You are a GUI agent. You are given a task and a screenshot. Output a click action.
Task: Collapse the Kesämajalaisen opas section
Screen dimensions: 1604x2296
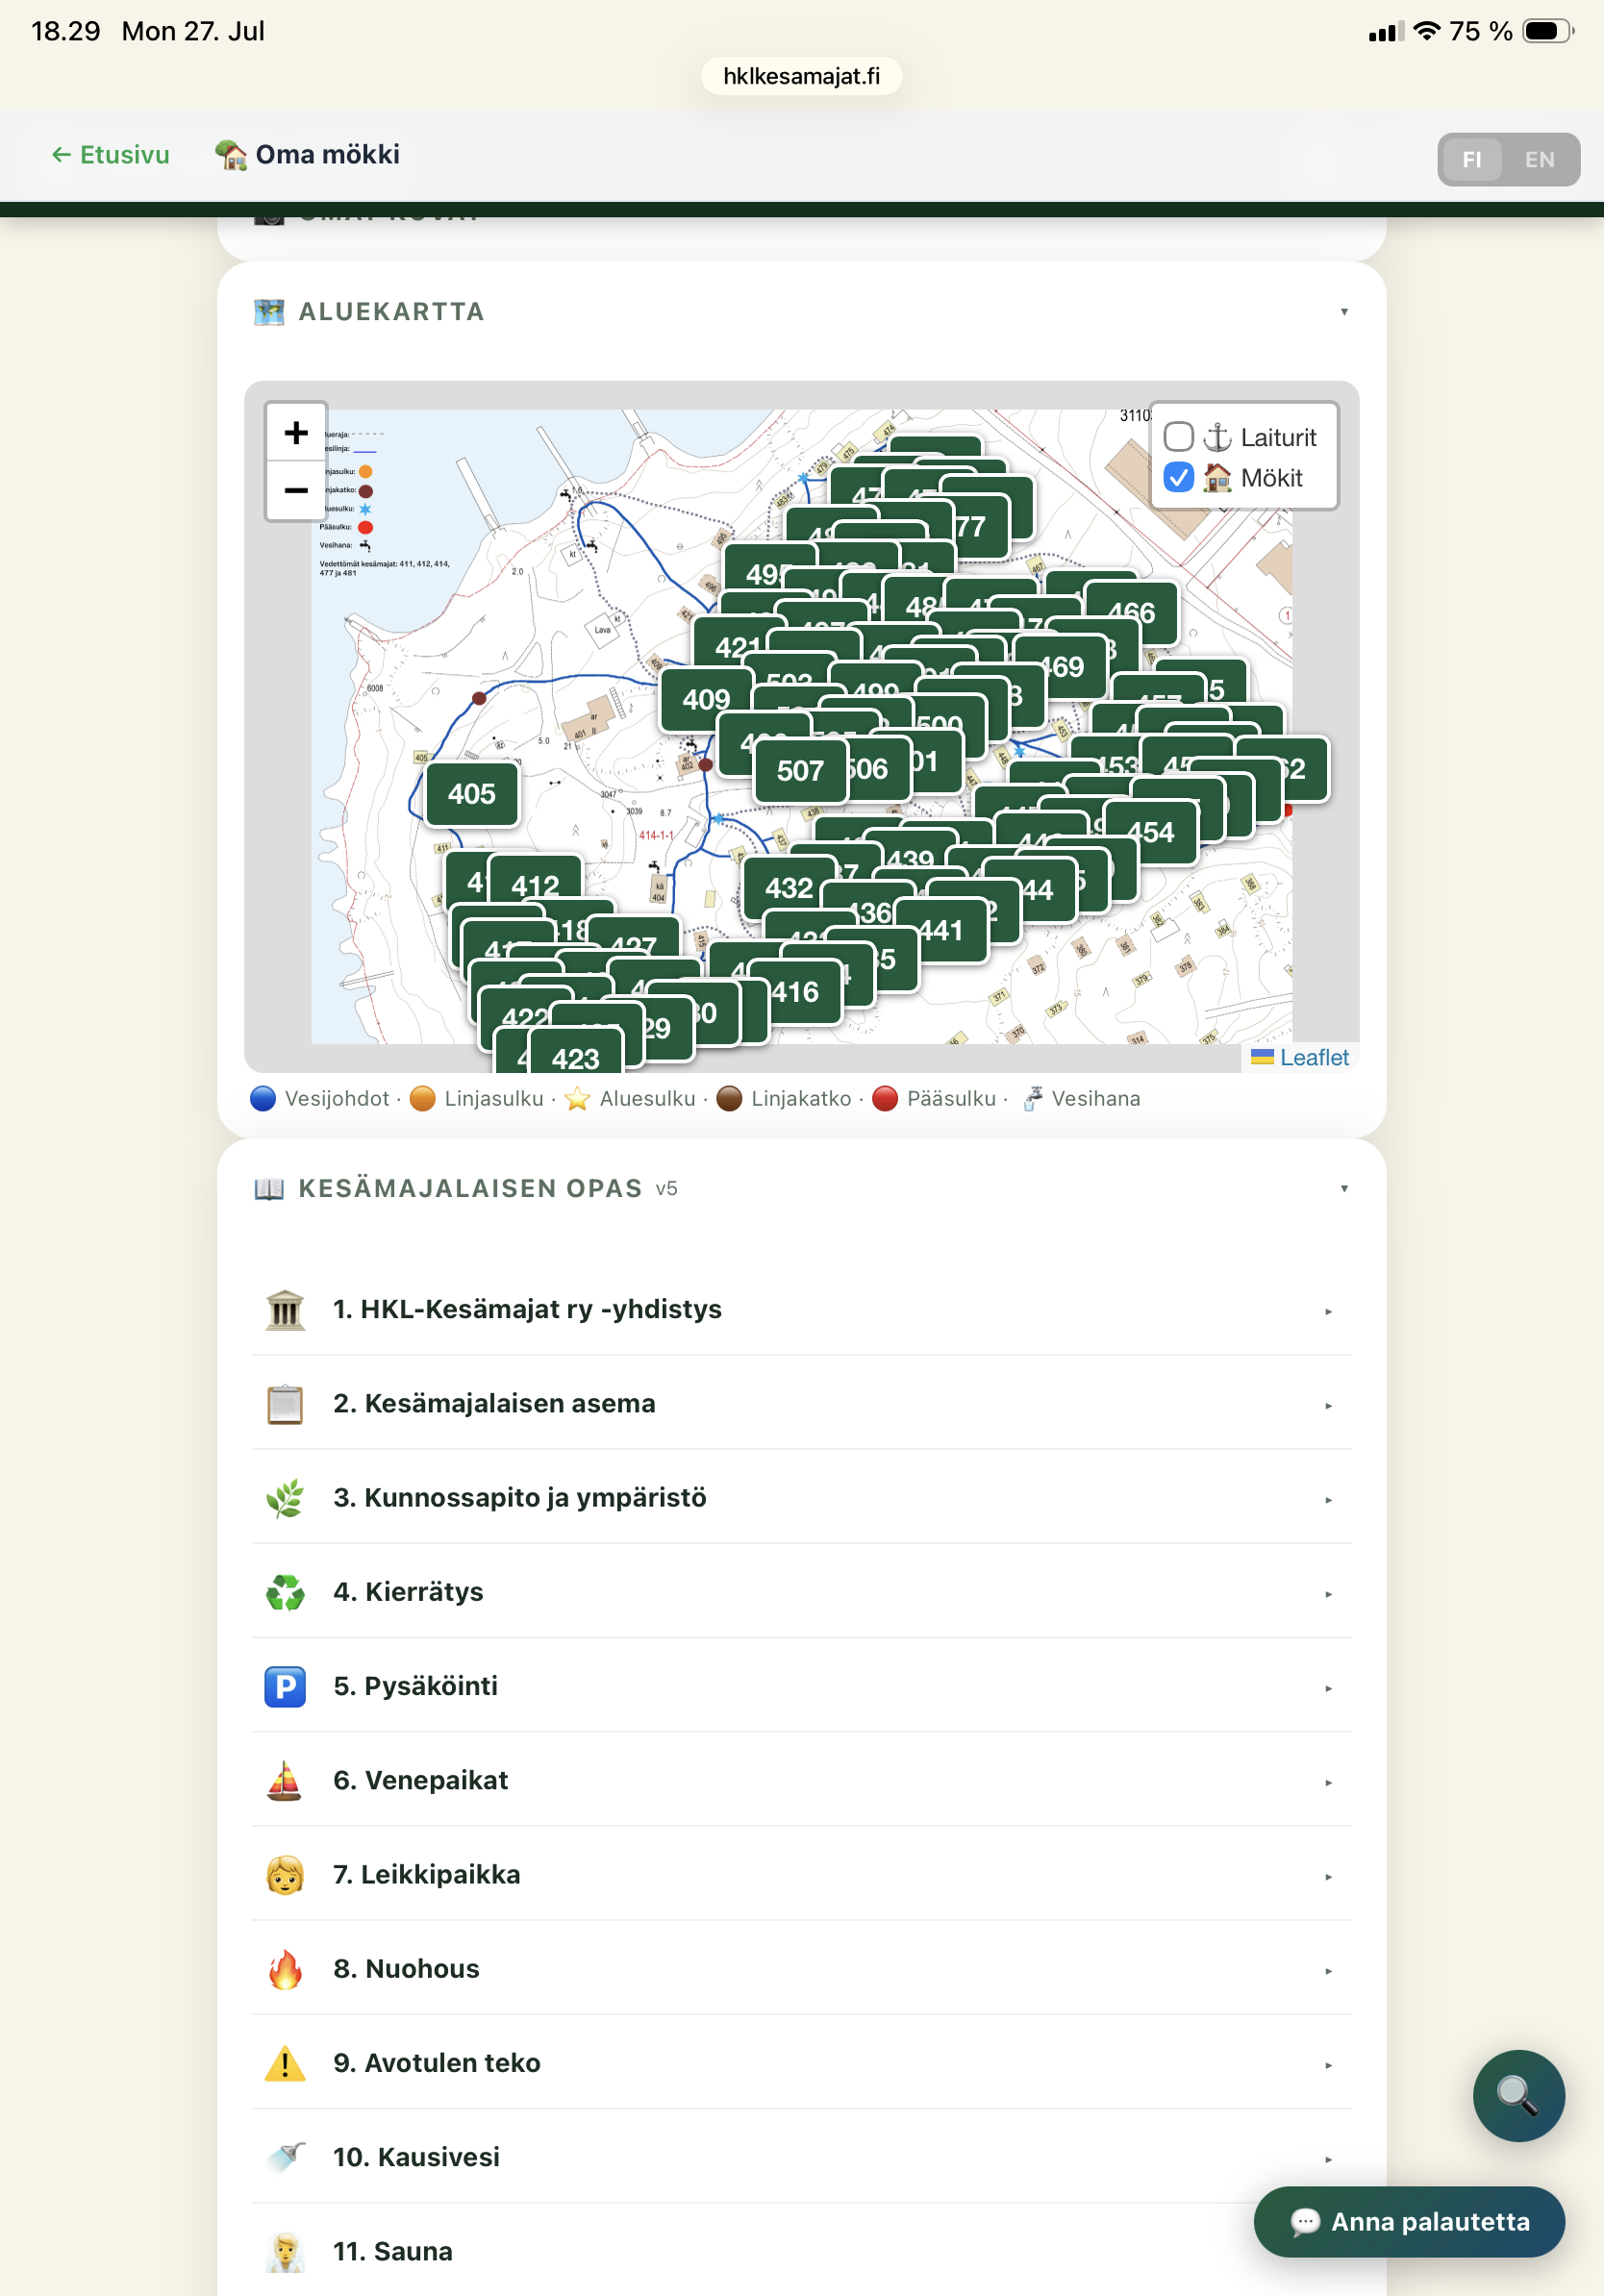point(1344,1189)
